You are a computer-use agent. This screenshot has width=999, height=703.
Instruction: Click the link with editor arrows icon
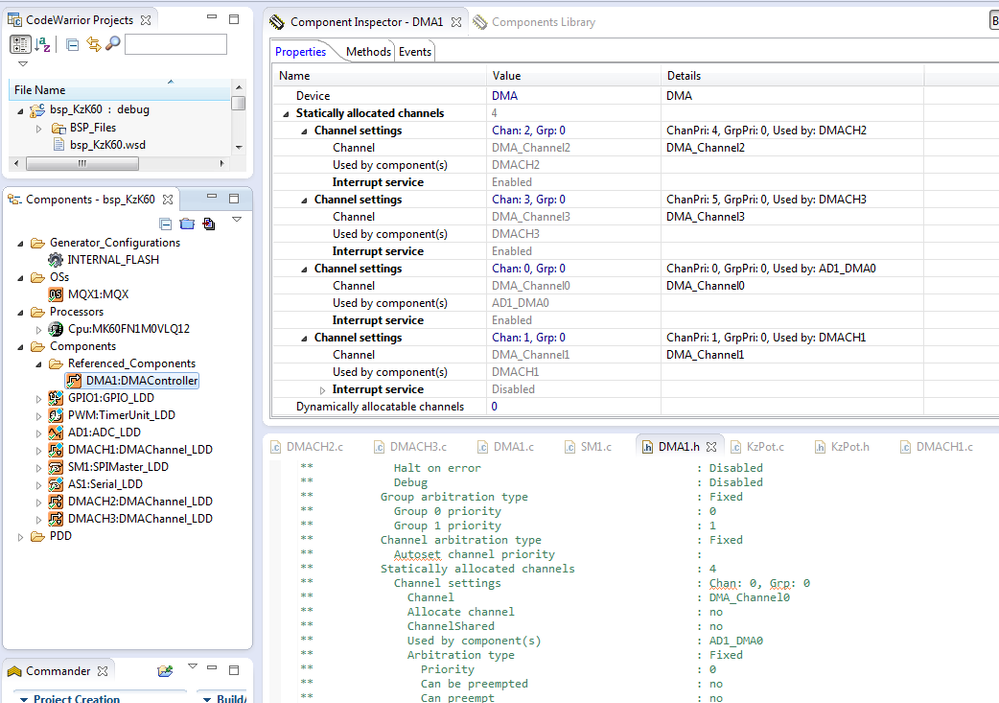[93, 44]
